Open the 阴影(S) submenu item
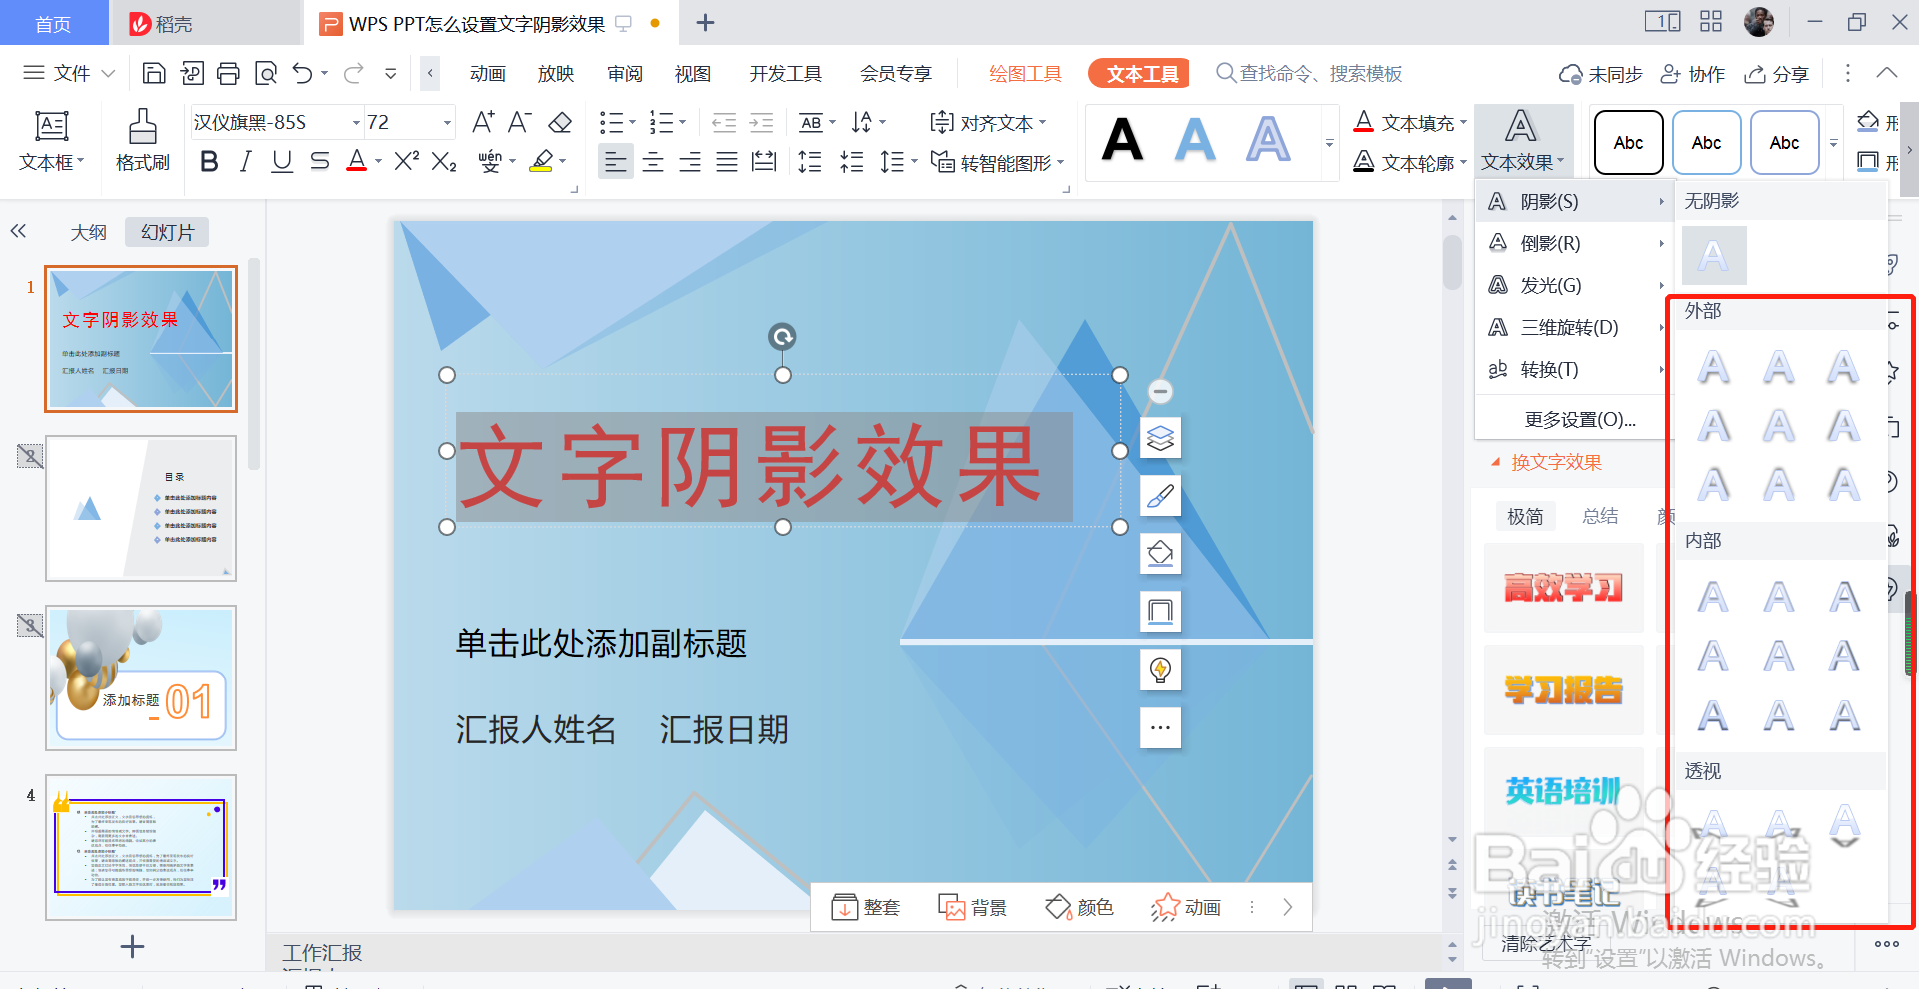The height and width of the screenshot is (989, 1919). tap(1574, 201)
